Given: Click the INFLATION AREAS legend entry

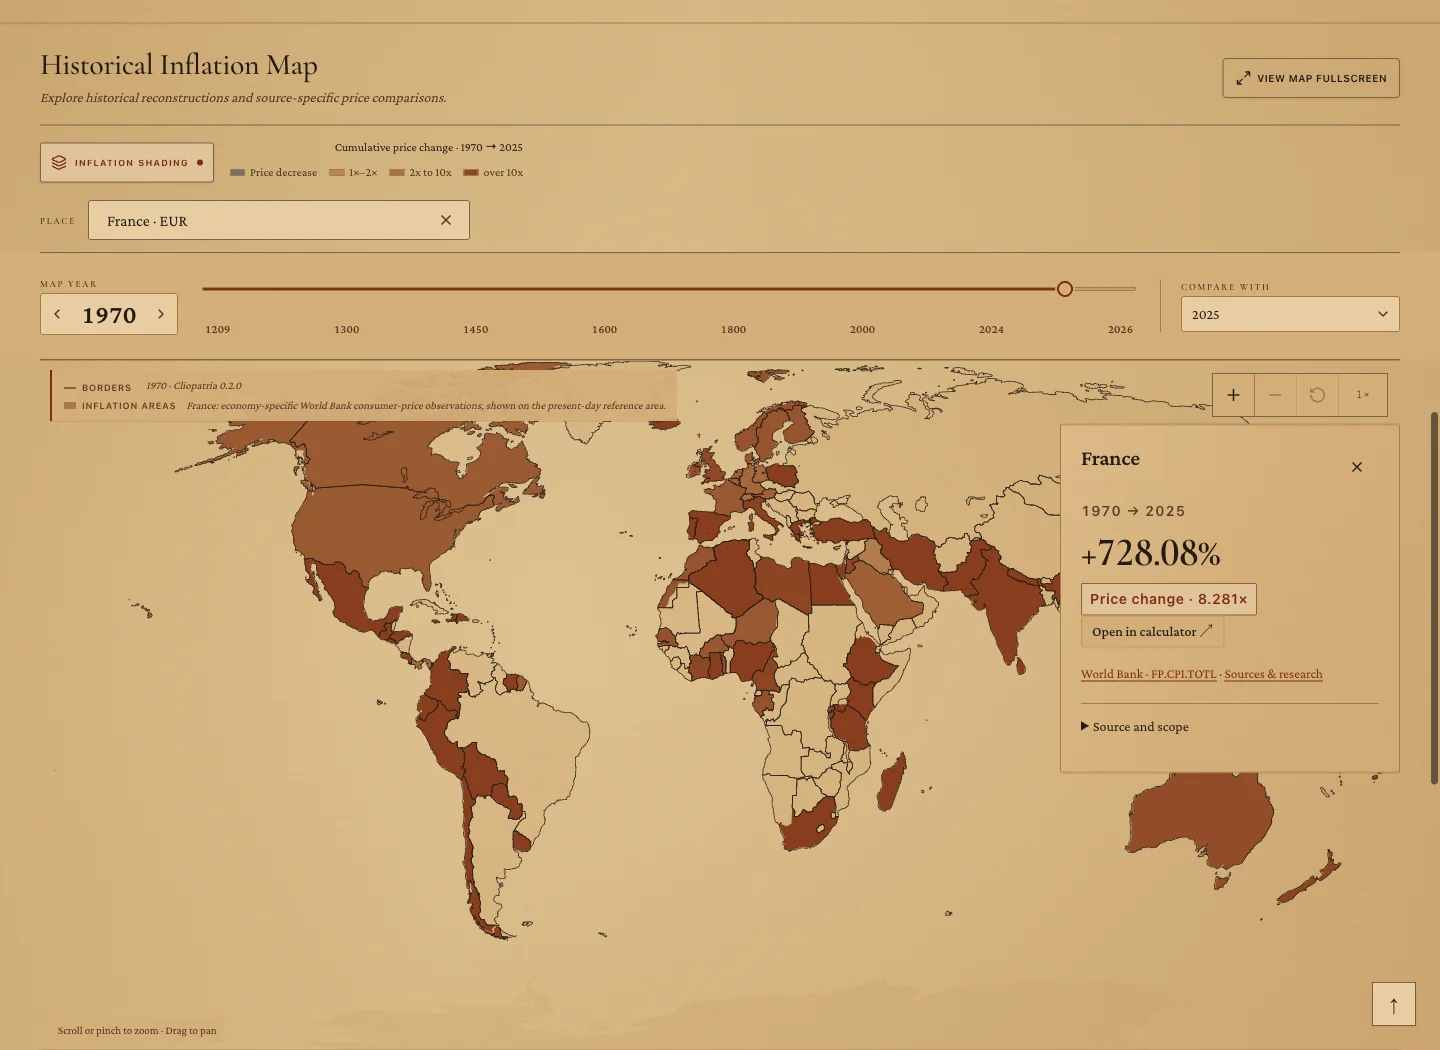Looking at the screenshot, I should point(120,406).
